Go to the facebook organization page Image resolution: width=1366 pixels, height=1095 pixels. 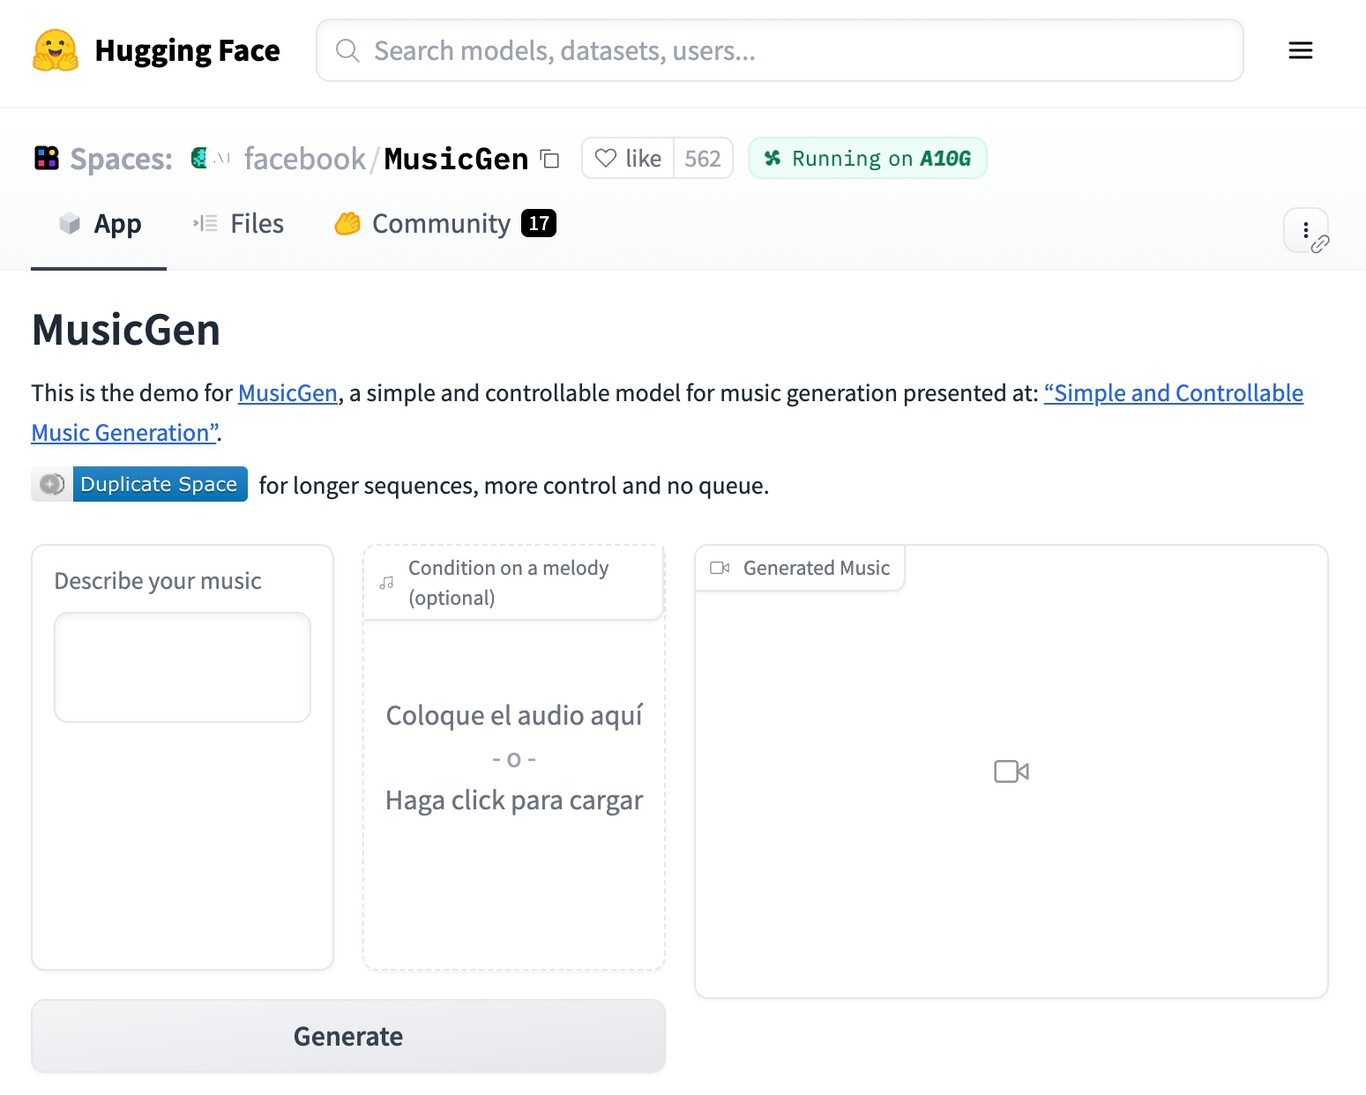point(304,158)
